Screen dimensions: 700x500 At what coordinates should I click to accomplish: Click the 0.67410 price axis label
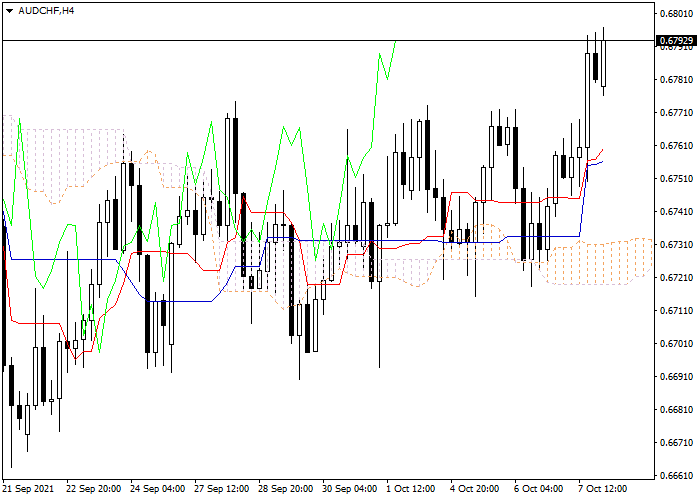coord(676,212)
